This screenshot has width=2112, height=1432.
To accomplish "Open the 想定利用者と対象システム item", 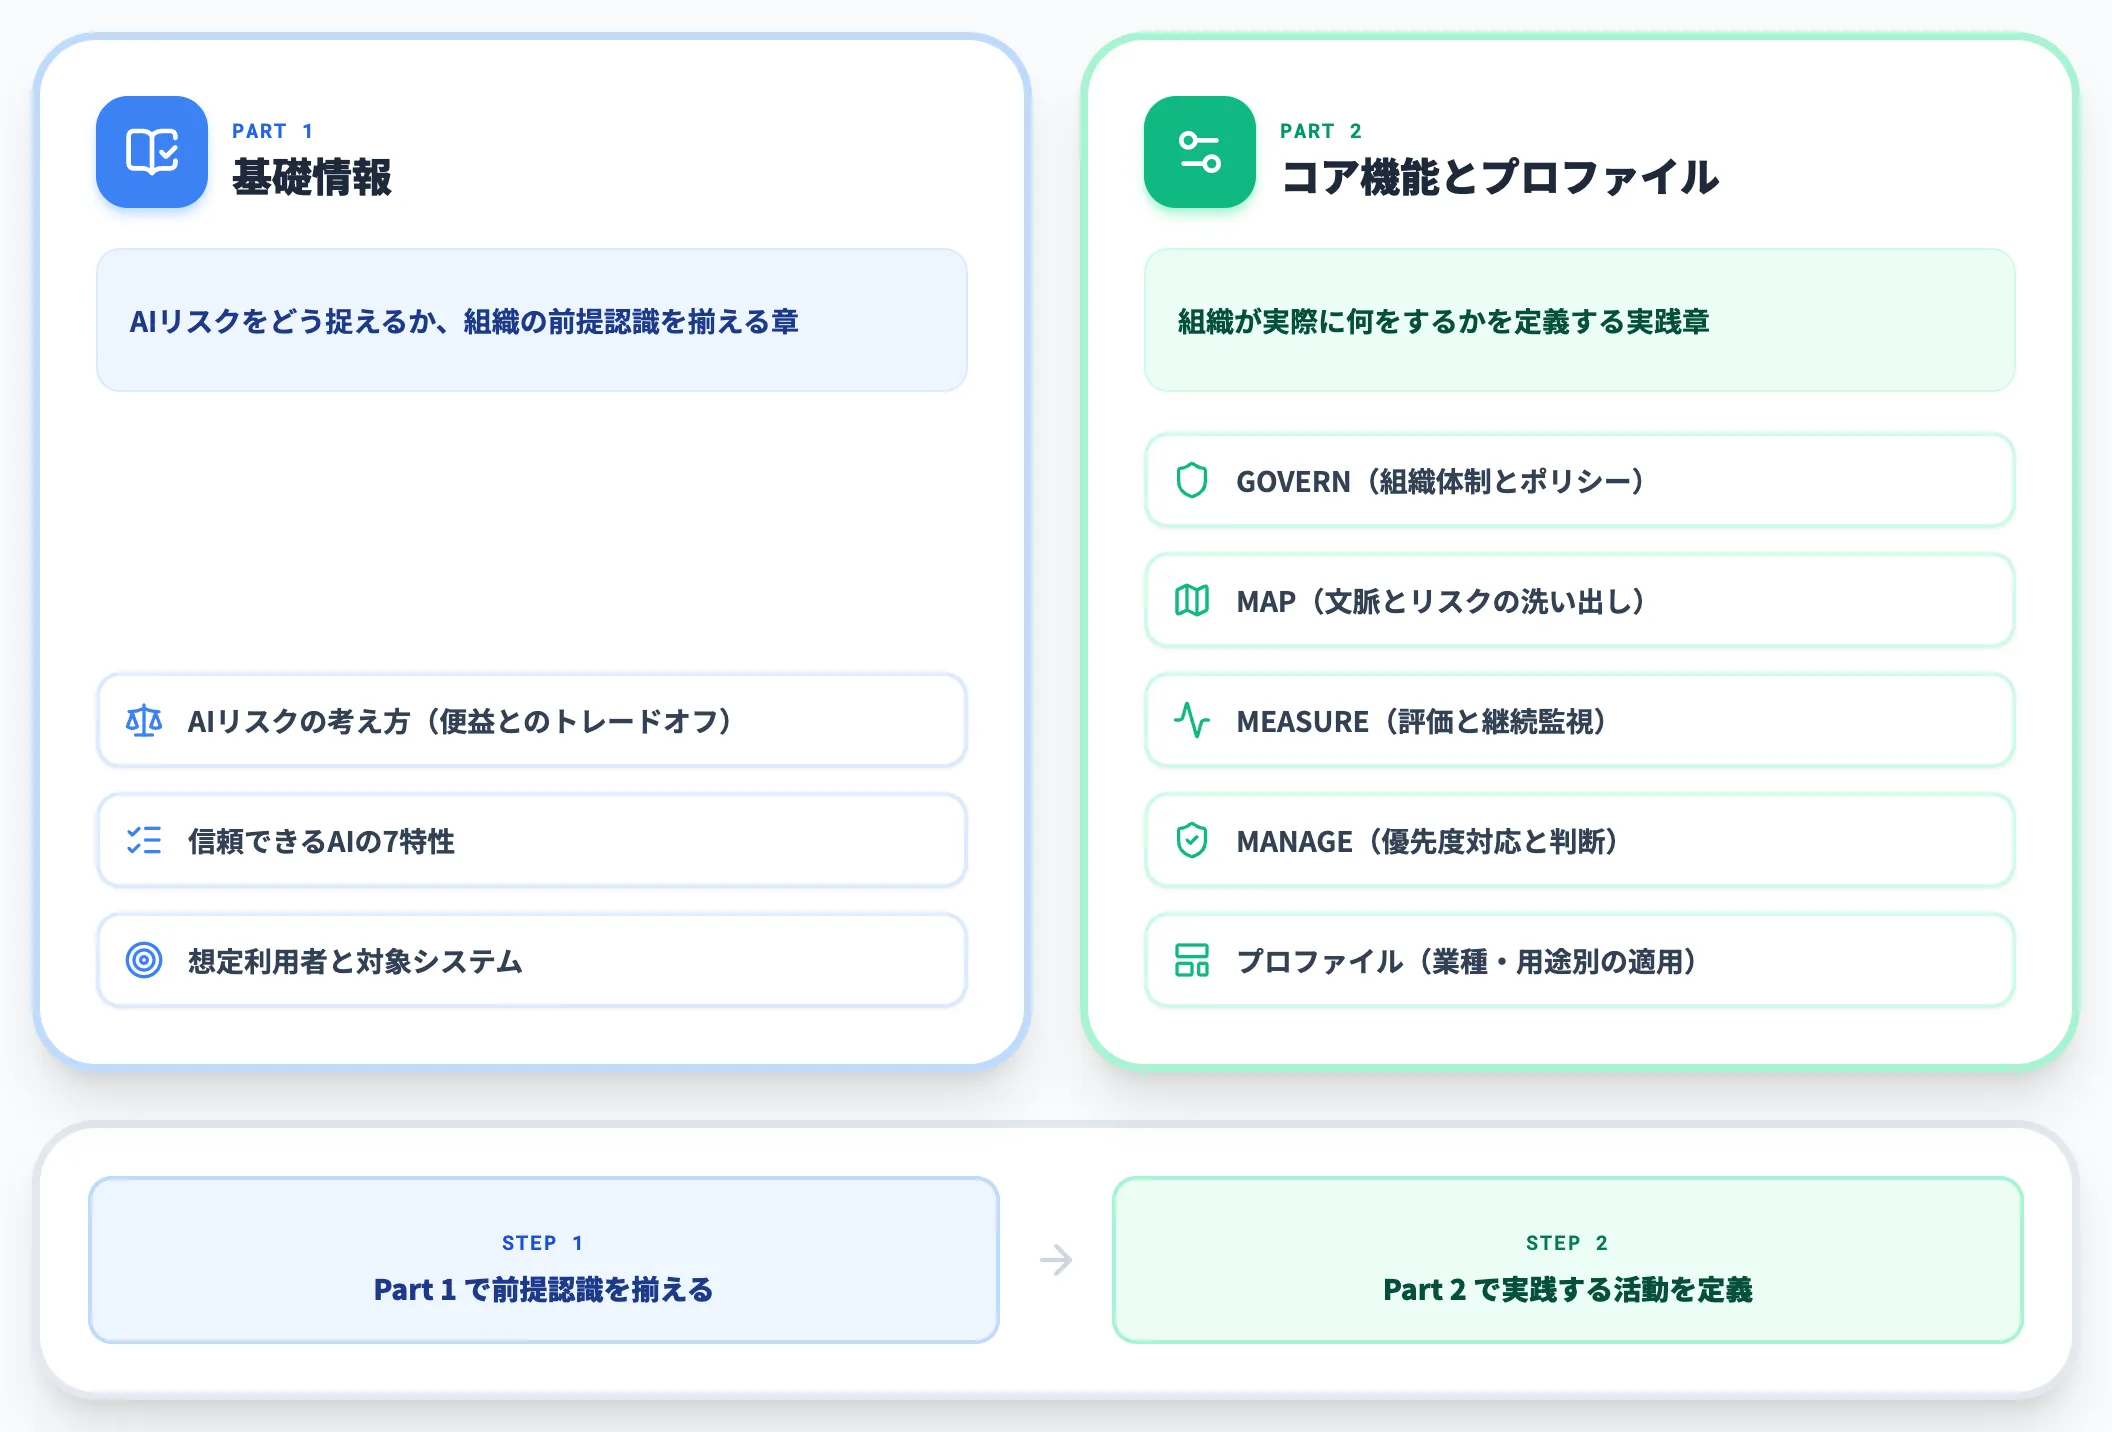I will [532, 961].
